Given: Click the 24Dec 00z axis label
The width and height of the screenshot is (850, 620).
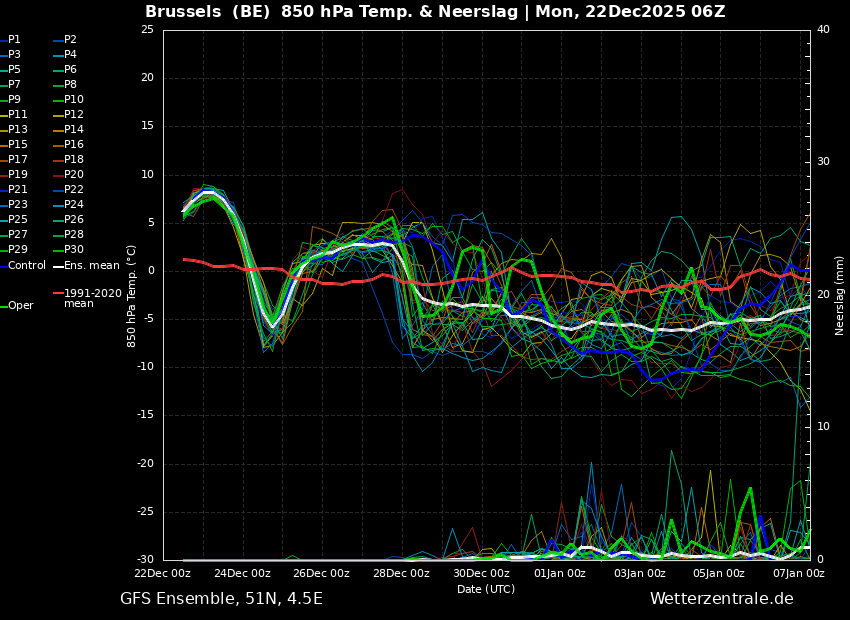Looking at the screenshot, I should click(242, 574).
